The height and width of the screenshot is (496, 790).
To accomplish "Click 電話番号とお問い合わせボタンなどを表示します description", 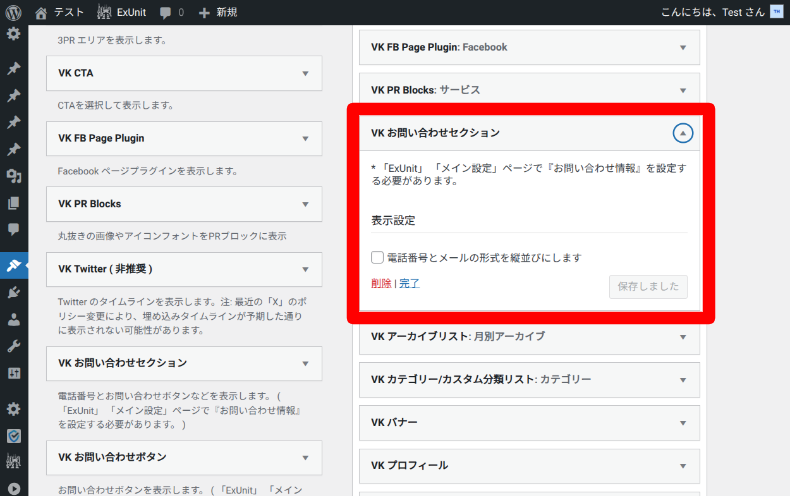I will coord(179,410).
